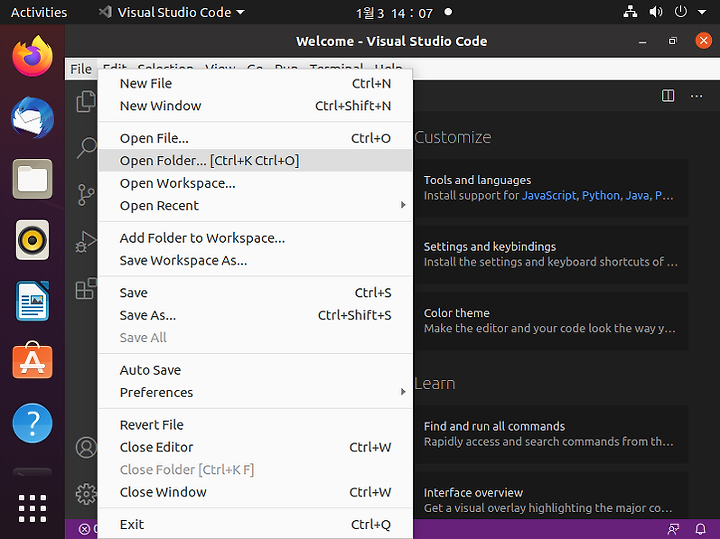This screenshot has width=720, height=539.
Task: Open Rhythmbox from the dock
Action: 33,240
